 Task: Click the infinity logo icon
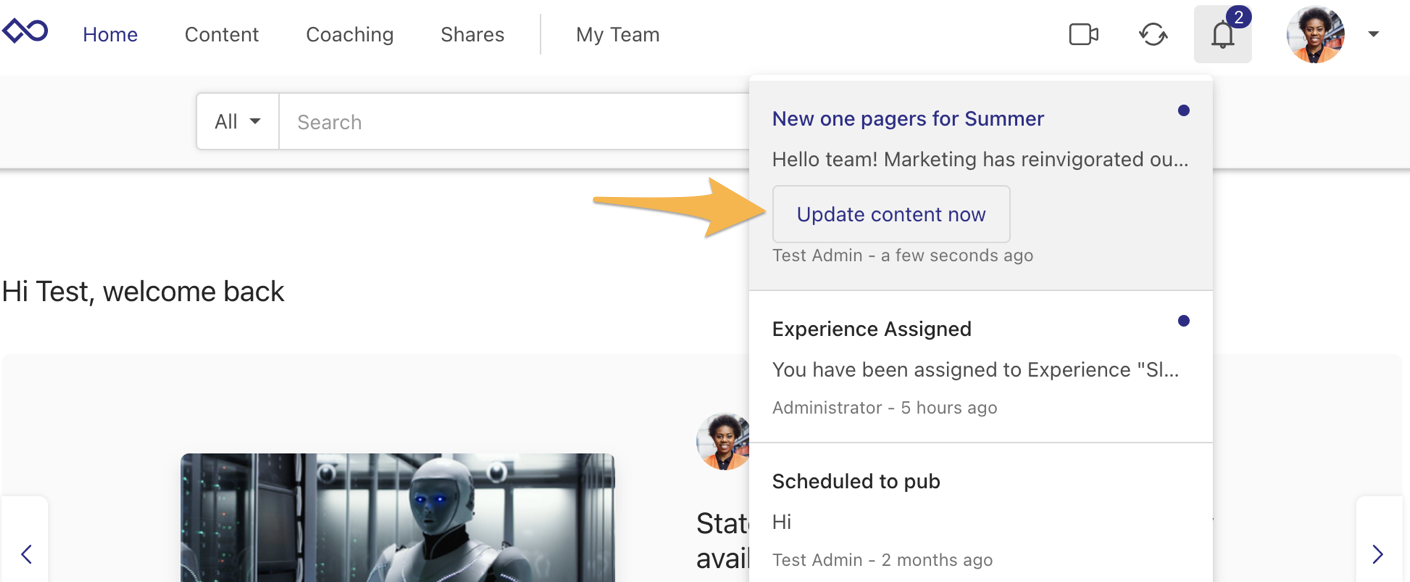pos(25,33)
